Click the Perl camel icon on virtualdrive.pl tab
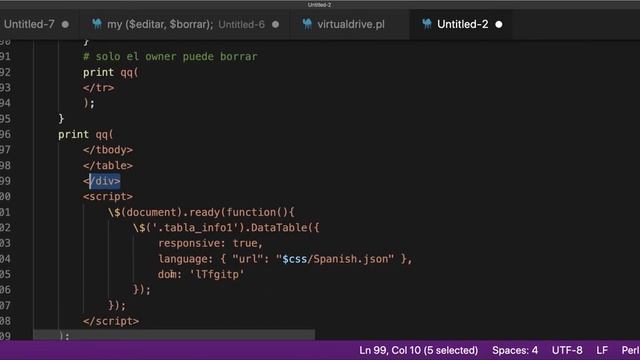This screenshot has width=640, height=360. (x=307, y=24)
